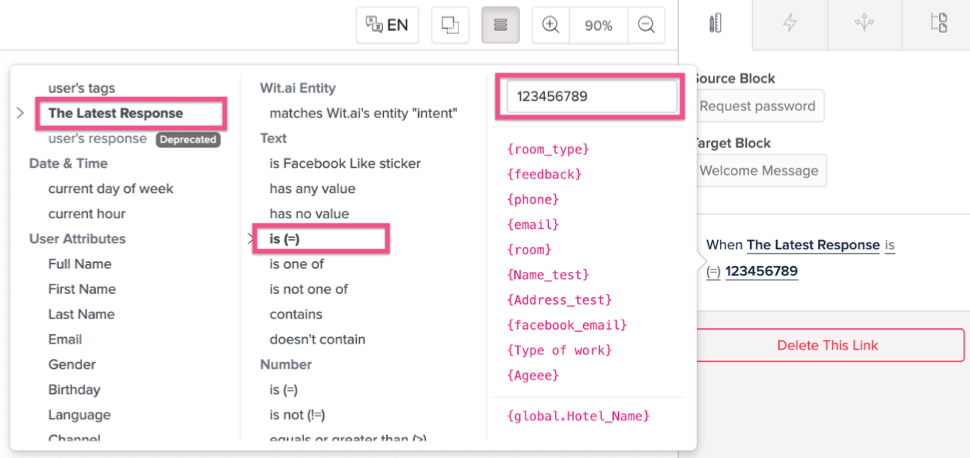Click the Welcome Message target block
This screenshot has width=970, height=458.
coord(758,170)
